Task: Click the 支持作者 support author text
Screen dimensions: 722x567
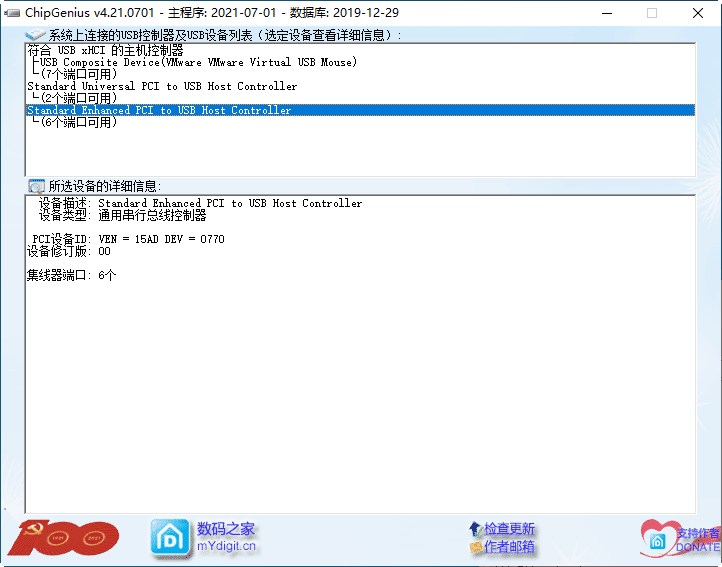Action: [x=698, y=534]
